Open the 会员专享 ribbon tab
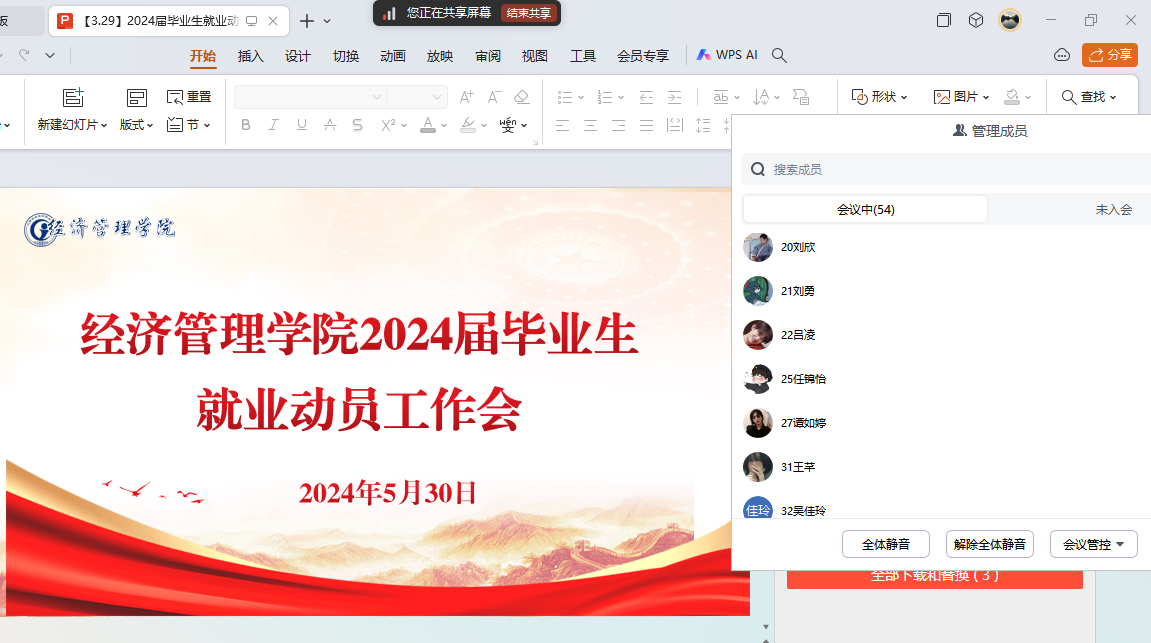1151x643 pixels. click(x=643, y=56)
